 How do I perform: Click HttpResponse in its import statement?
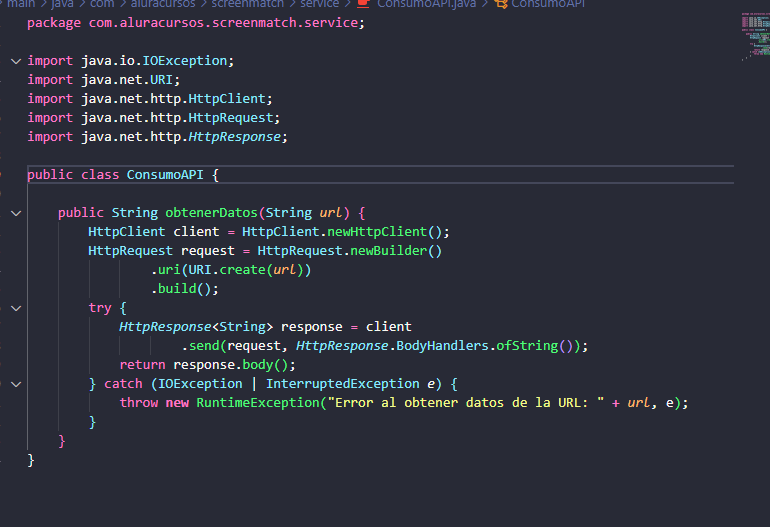[x=235, y=137]
